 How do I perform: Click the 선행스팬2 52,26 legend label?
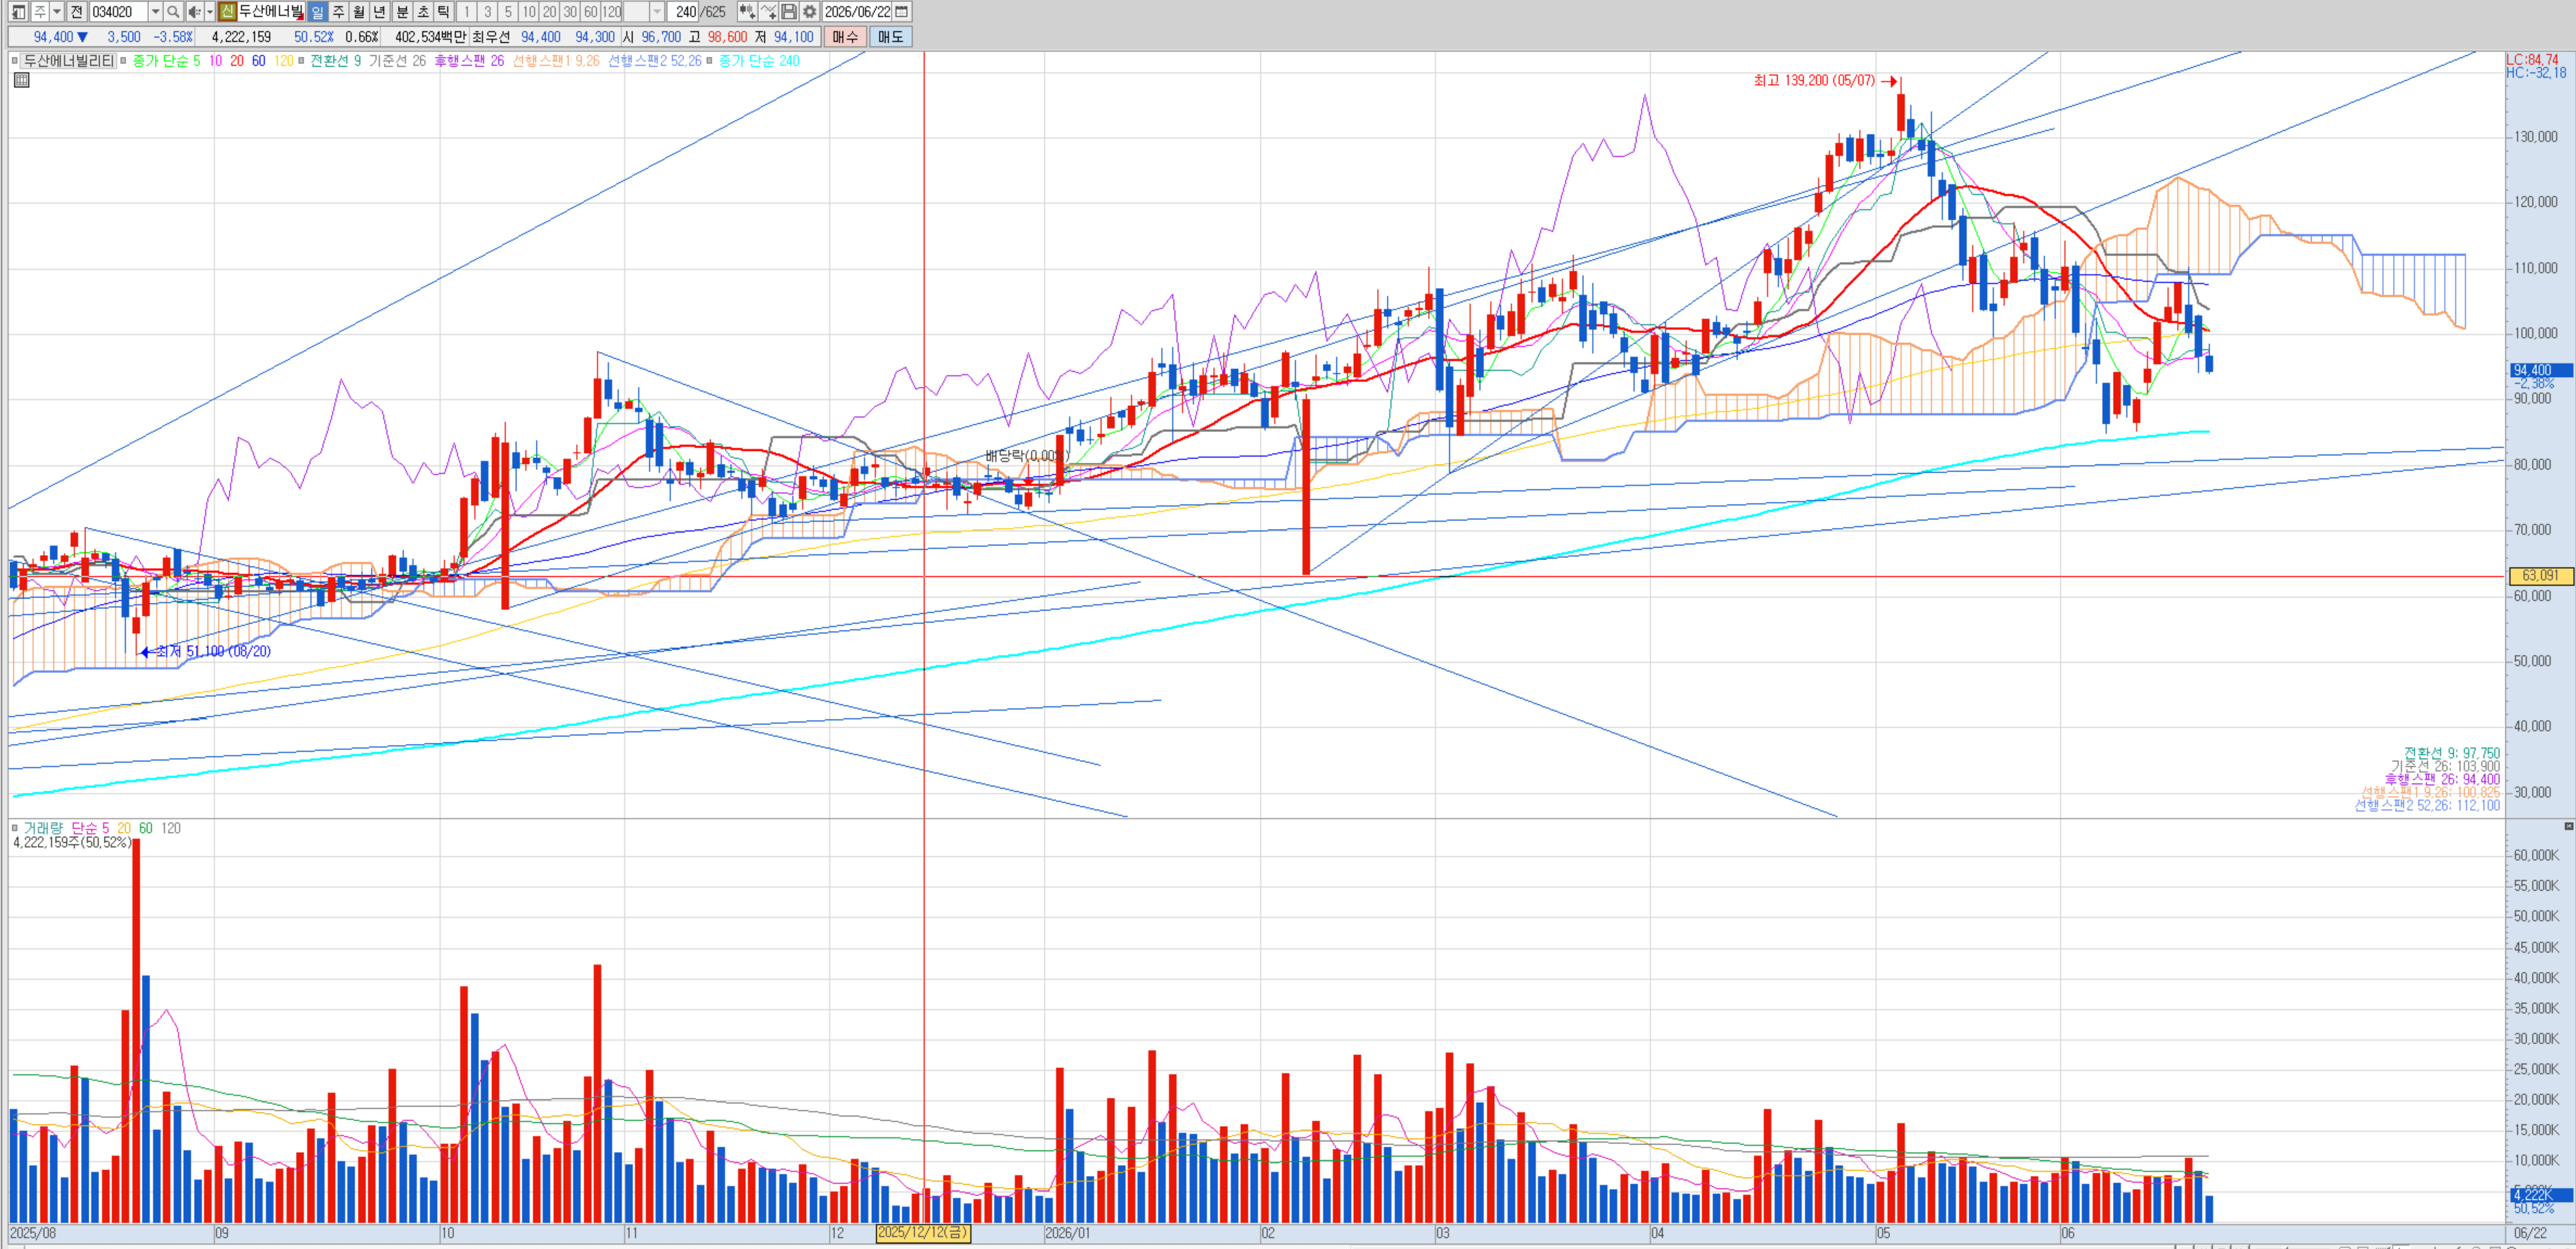coord(655,61)
